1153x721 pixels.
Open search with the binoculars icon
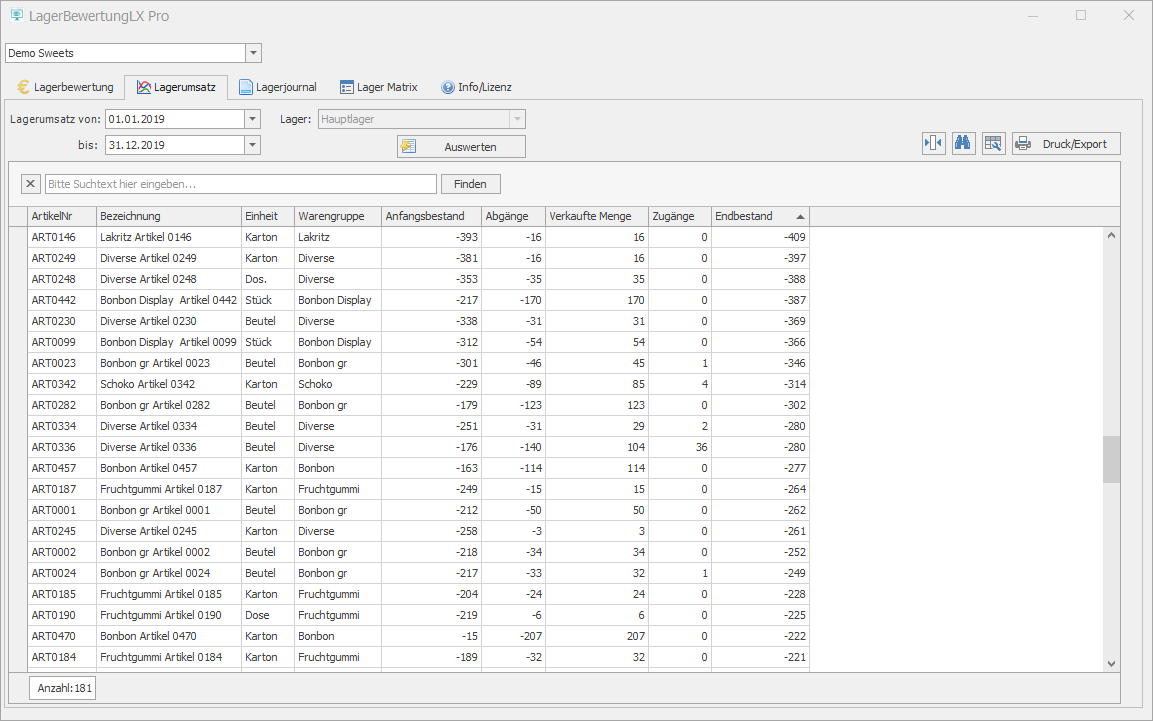point(963,143)
